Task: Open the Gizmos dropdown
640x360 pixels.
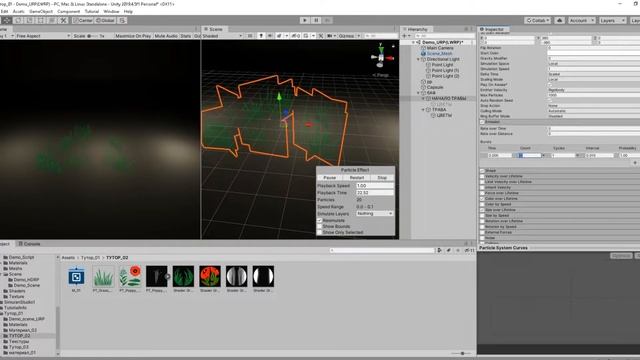Action: [349, 36]
